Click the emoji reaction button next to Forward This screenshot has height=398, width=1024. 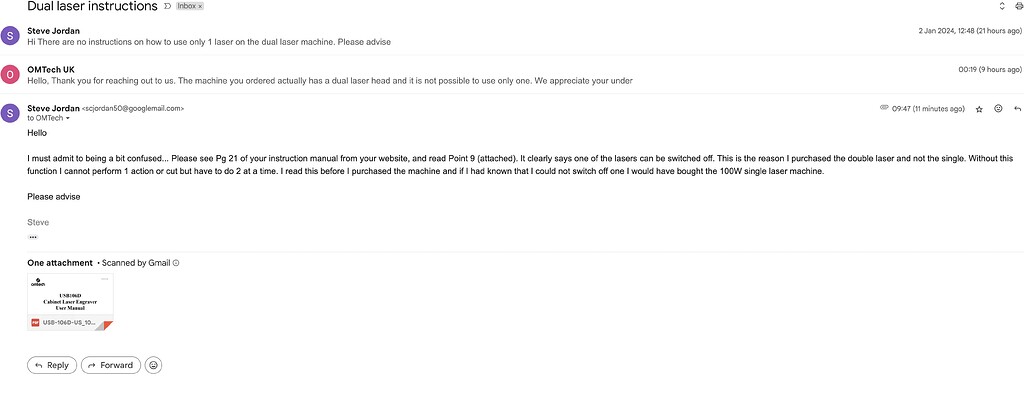click(153, 365)
